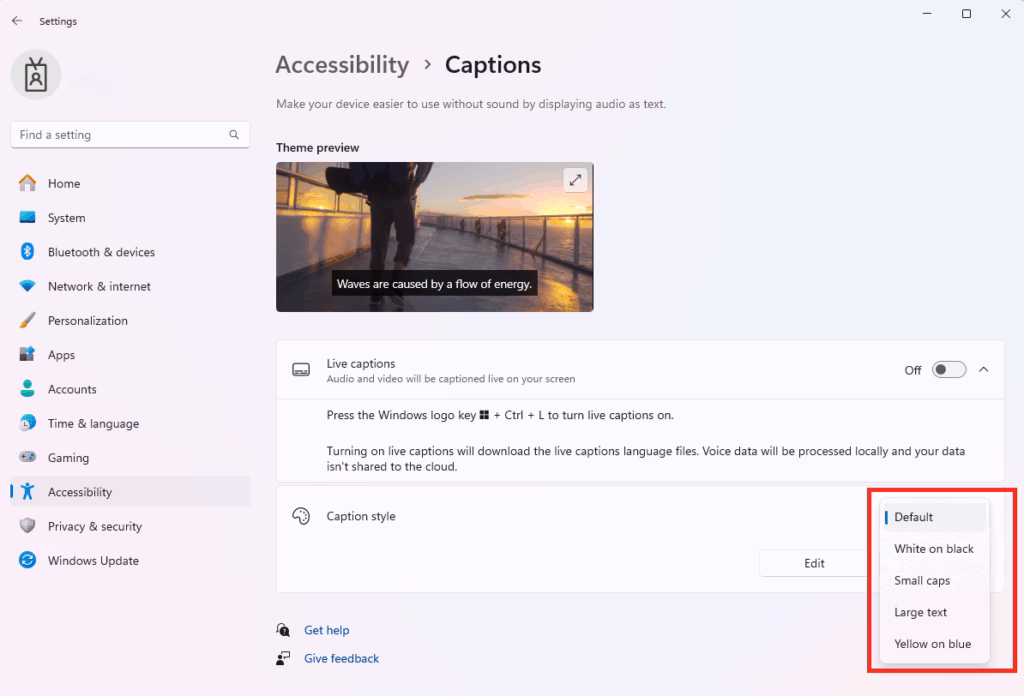Open the Home settings page
This screenshot has width=1024, height=696.
tap(131, 183)
